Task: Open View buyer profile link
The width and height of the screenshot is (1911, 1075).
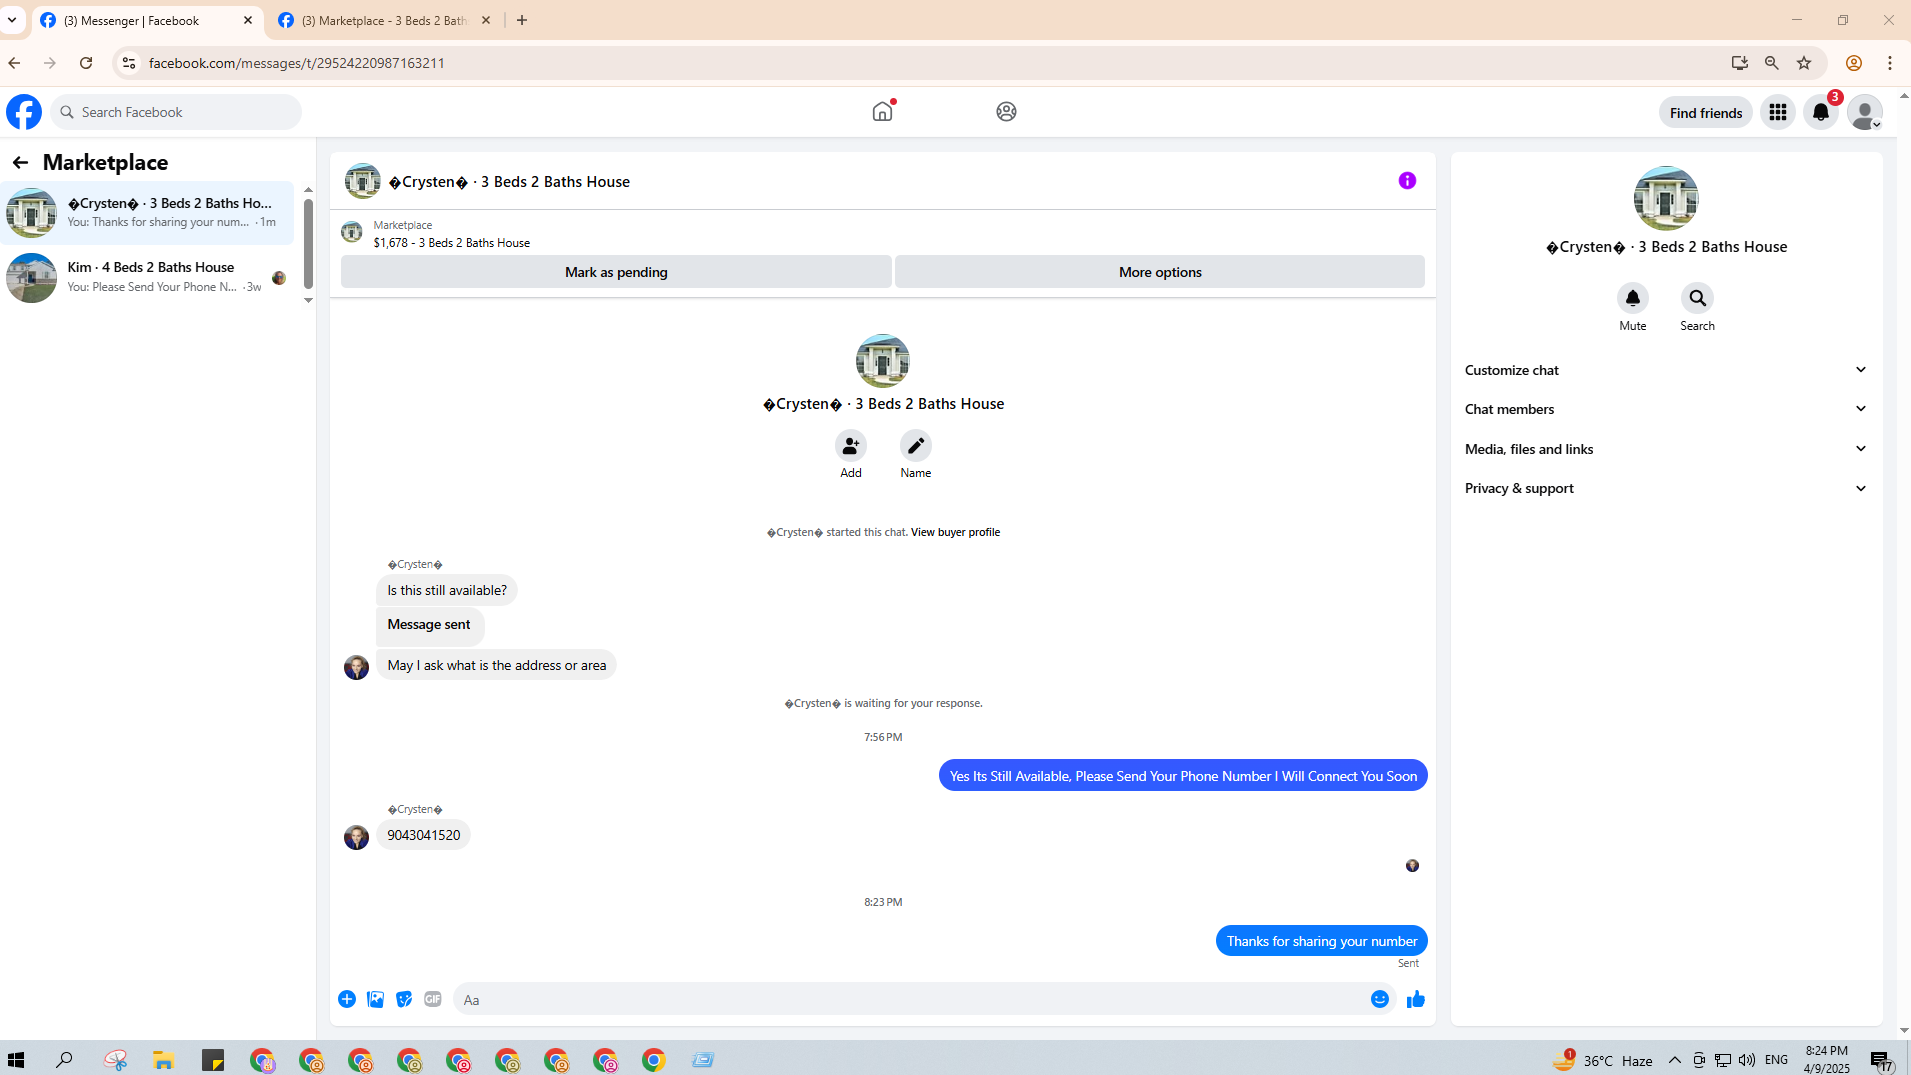Action: pyautogui.click(x=955, y=533)
